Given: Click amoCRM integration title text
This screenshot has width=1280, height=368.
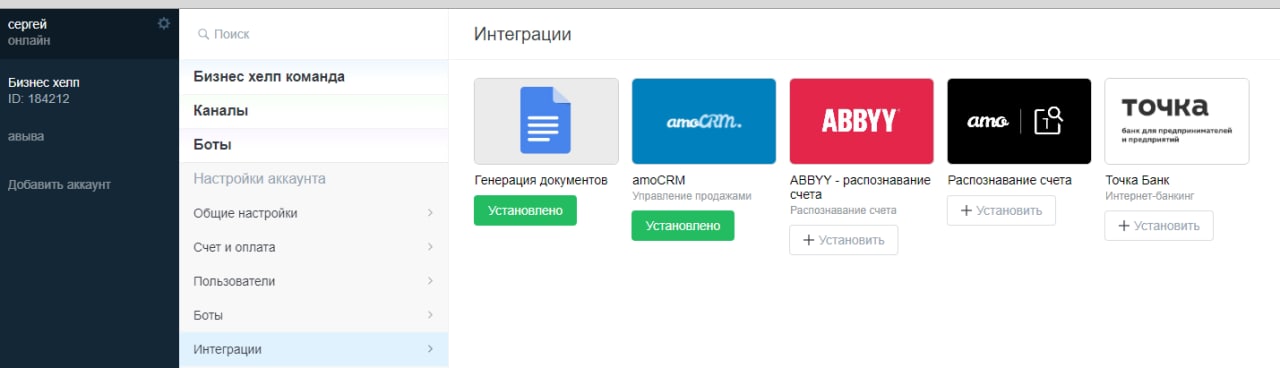Looking at the screenshot, I should 659,180.
